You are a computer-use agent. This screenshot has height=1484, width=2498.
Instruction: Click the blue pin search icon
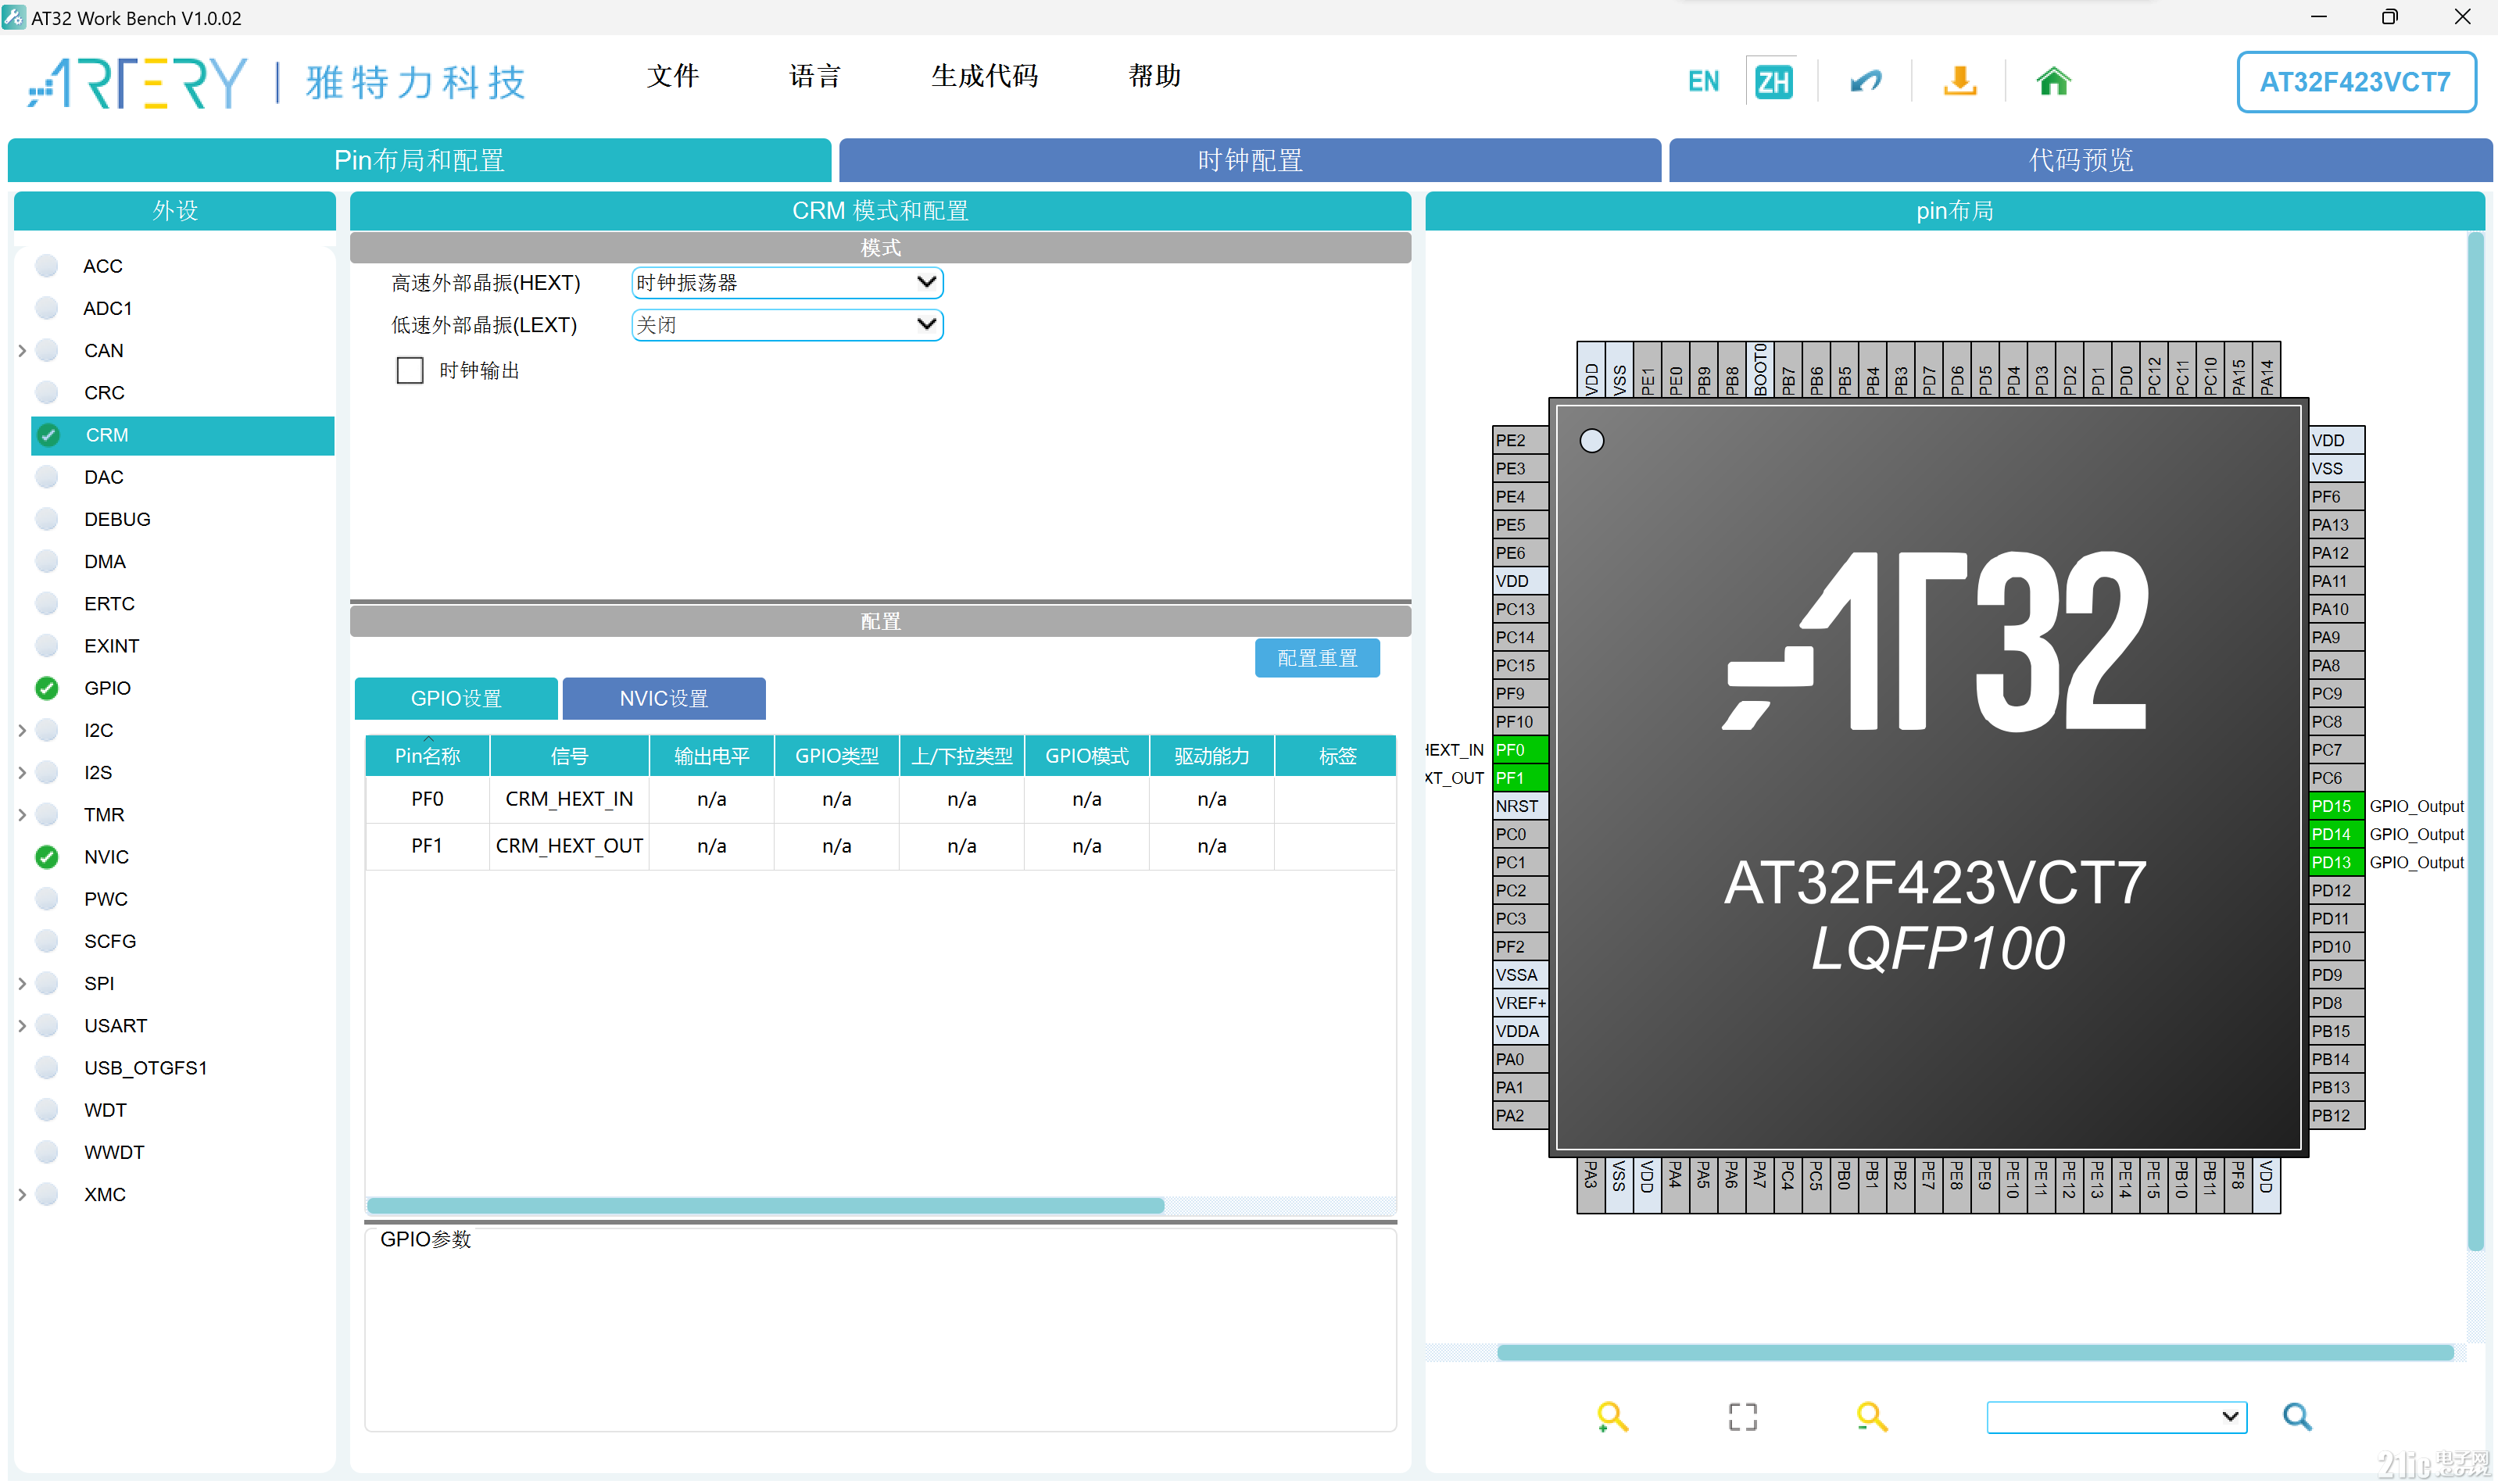tap(2296, 1416)
